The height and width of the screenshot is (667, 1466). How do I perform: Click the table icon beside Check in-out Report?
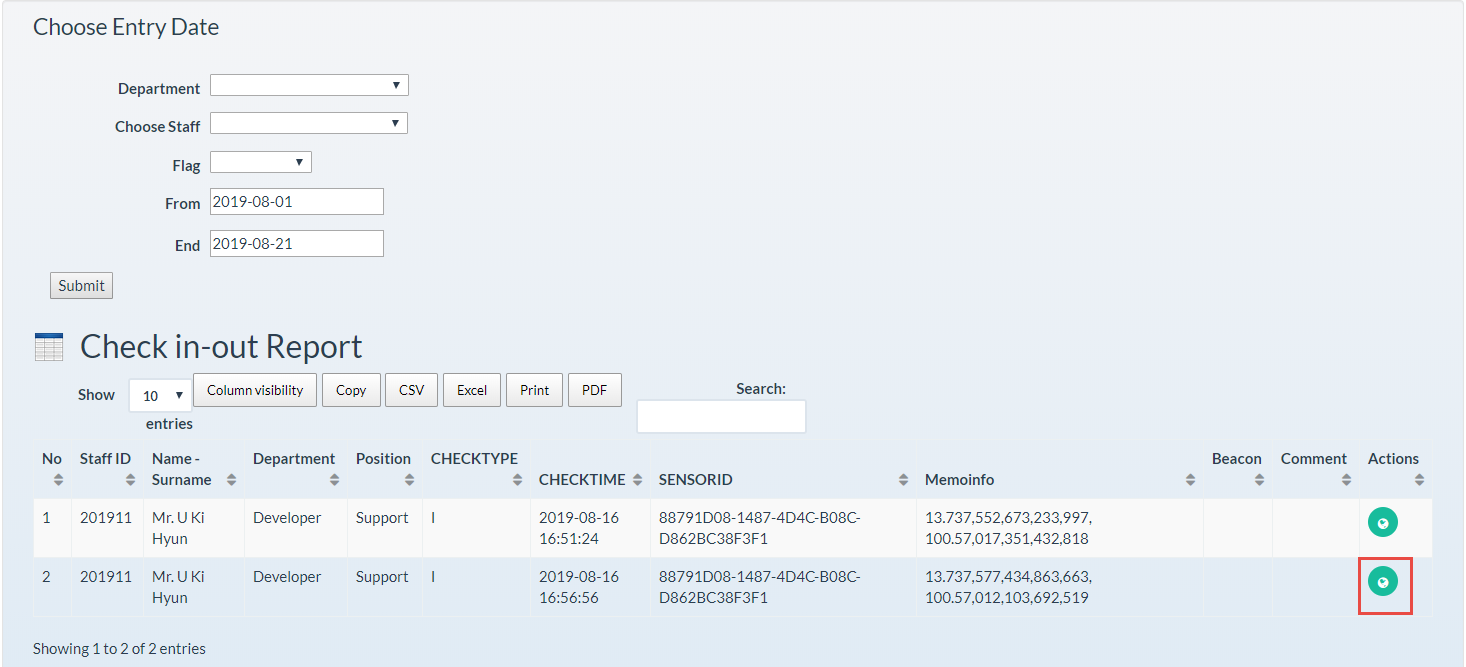click(x=48, y=347)
